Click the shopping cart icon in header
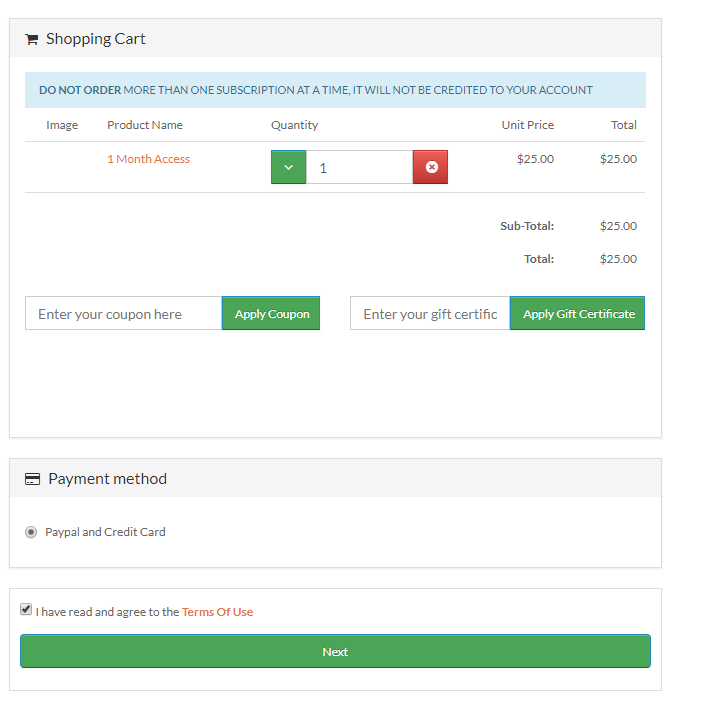The width and height of the screenshot is (708, 712). (x=31, y=40)
